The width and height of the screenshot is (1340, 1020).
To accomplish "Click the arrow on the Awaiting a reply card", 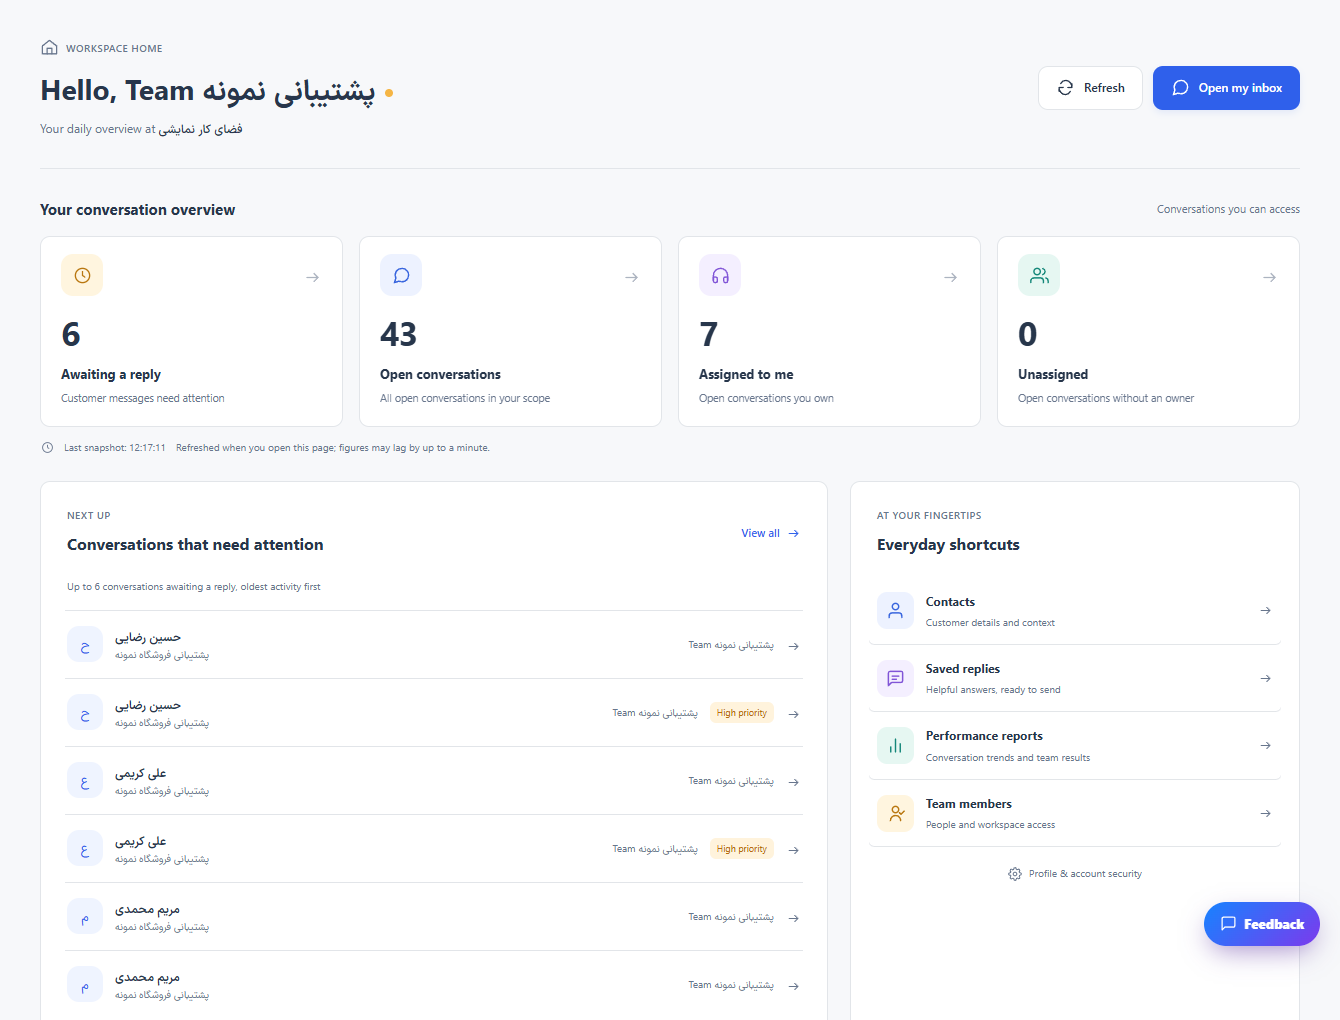I will pos(313,277).
